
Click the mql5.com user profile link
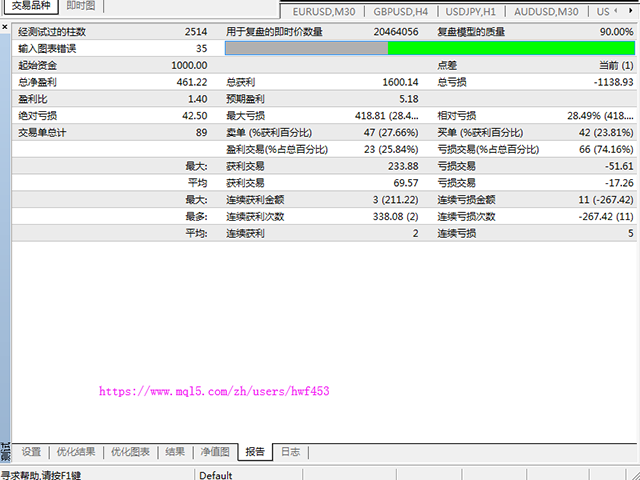[214, 391]
